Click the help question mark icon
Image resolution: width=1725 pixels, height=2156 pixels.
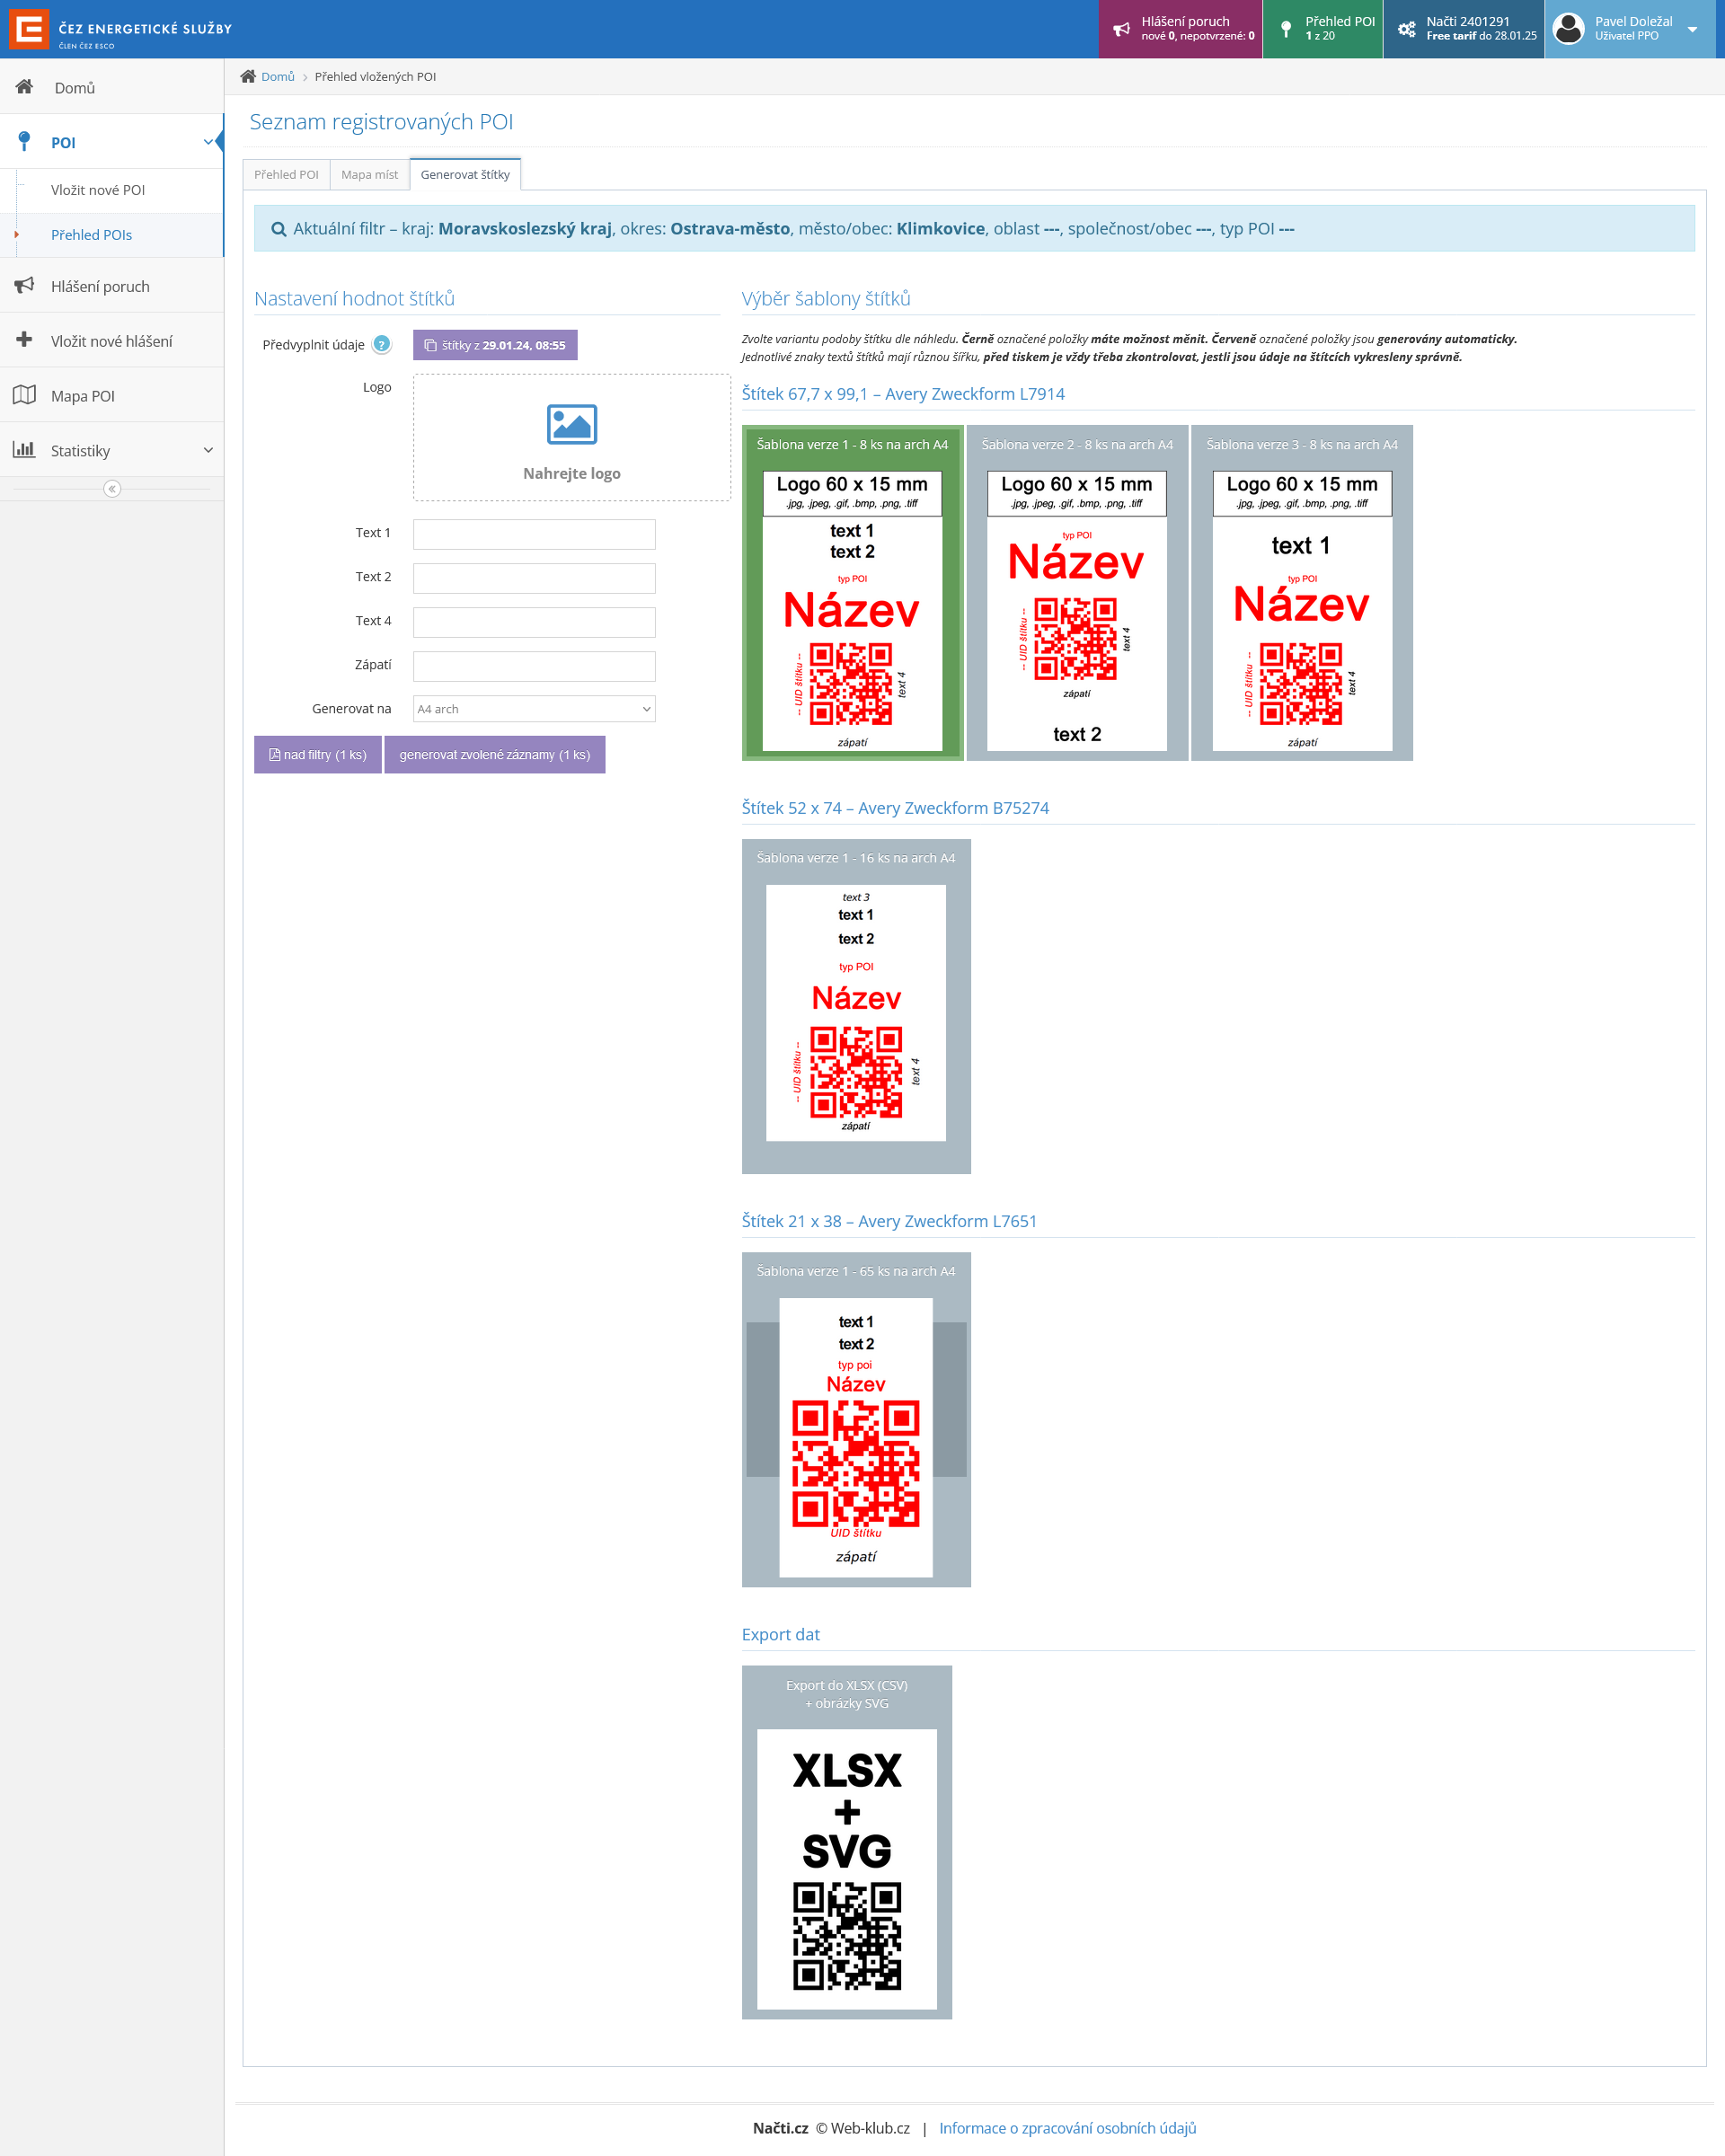pyautogui.click(x=381, y=345)
